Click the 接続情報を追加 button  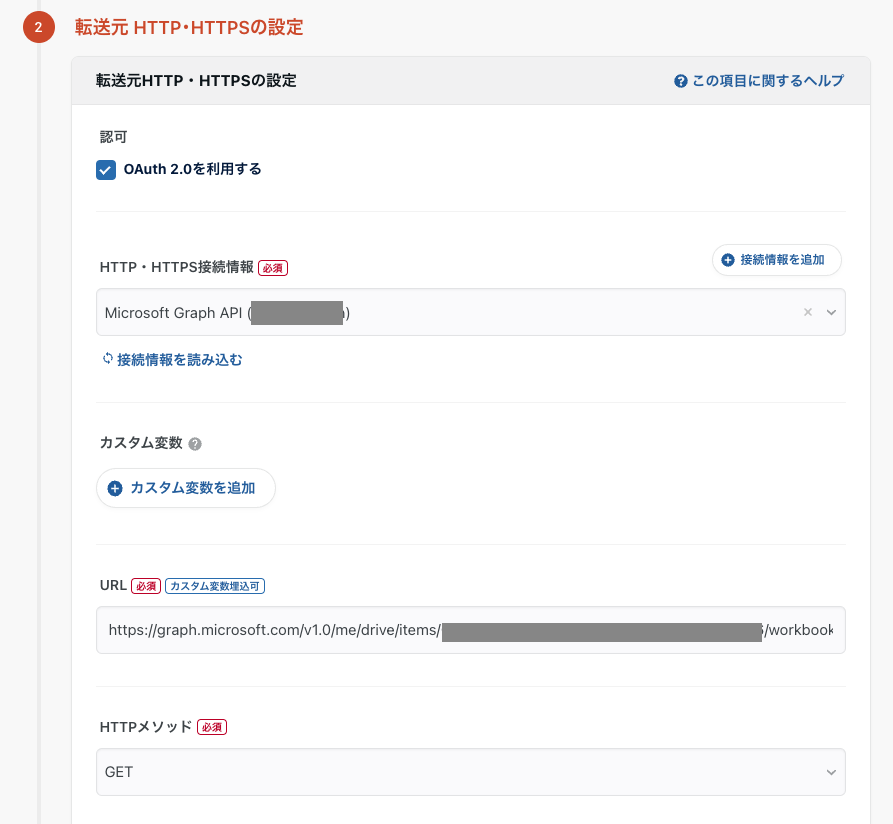pos(776,260)
